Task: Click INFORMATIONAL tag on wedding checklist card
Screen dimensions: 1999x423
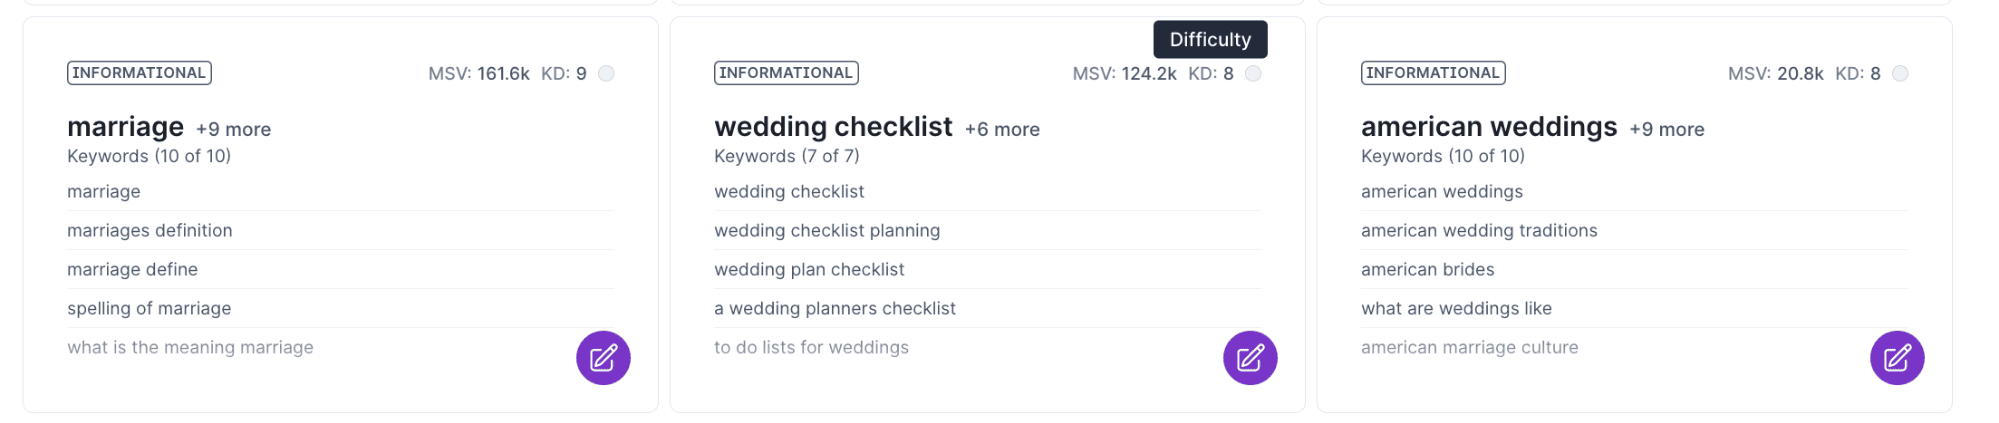Action: (x=786, y=73)
